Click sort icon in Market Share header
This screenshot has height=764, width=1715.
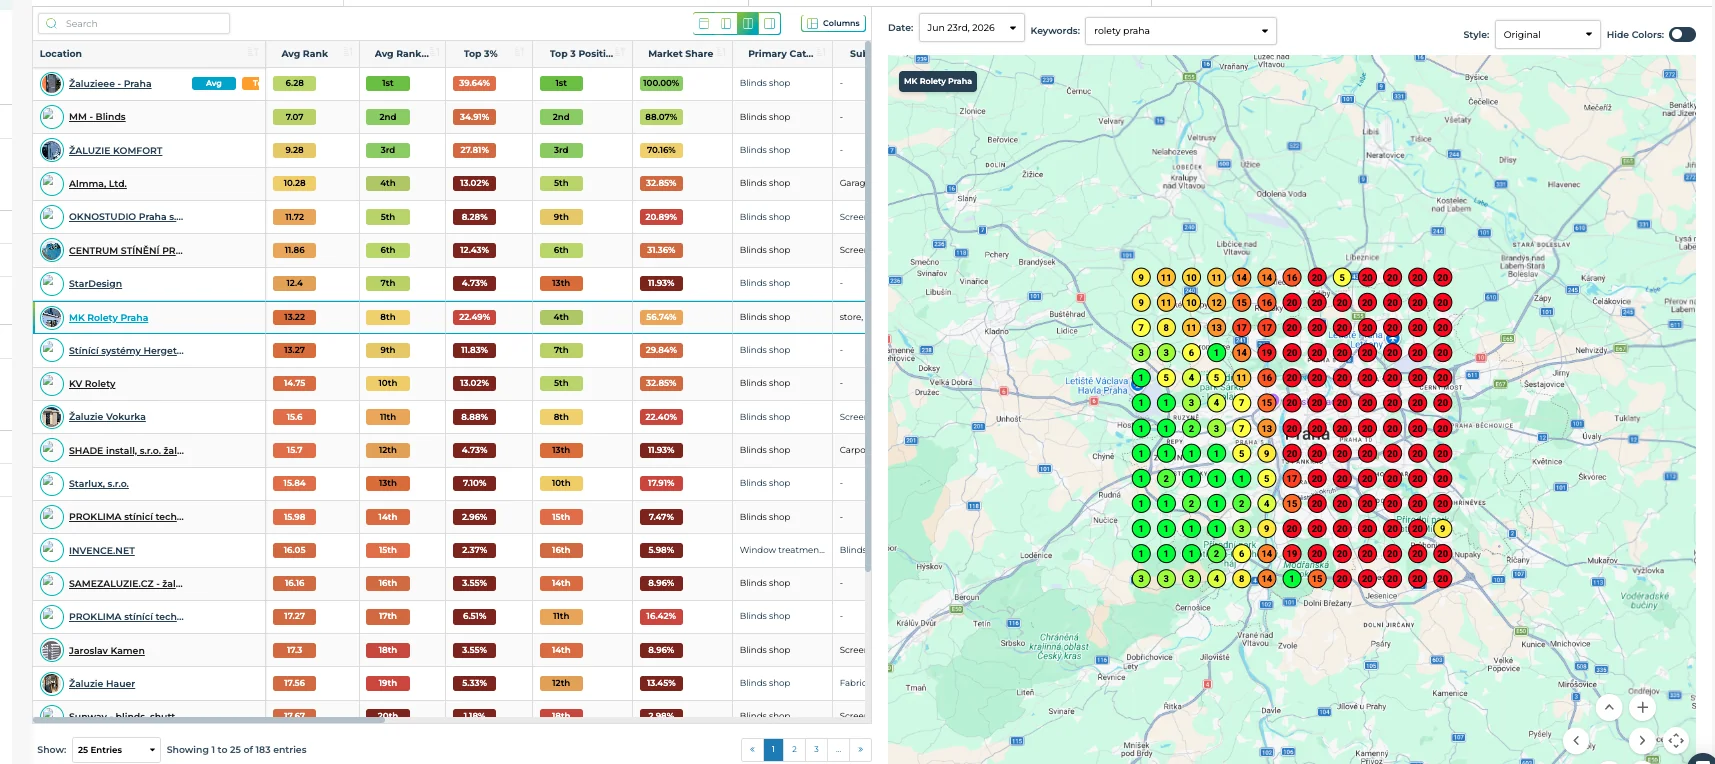[721, 53]
